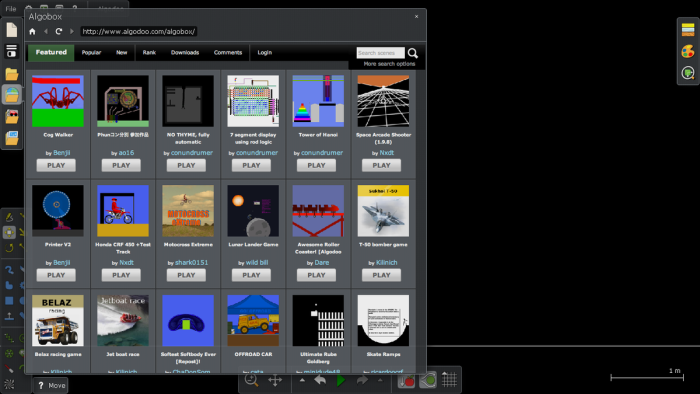Redo the last undone action
This screenshot has height=394, width=700.
362,380
